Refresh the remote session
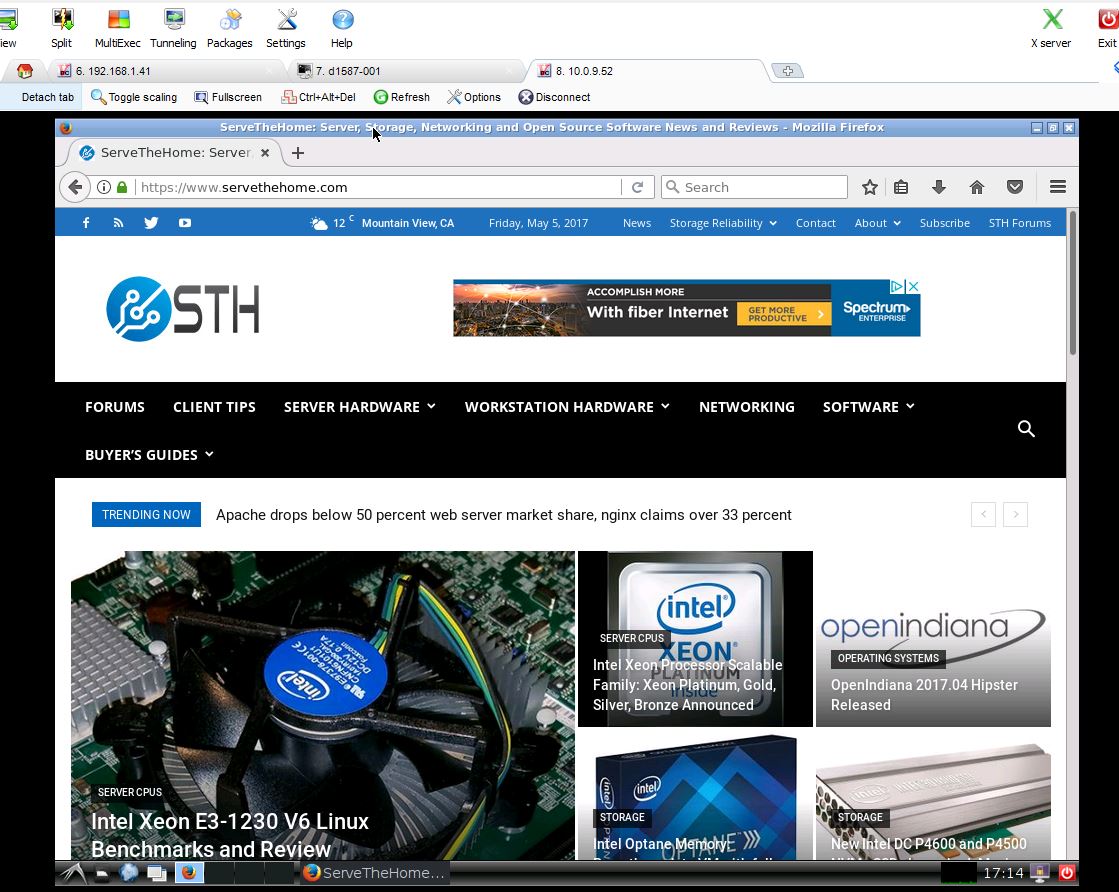Screen dimensions: 1119x892 pyautogui.click(x=402, y=97)
